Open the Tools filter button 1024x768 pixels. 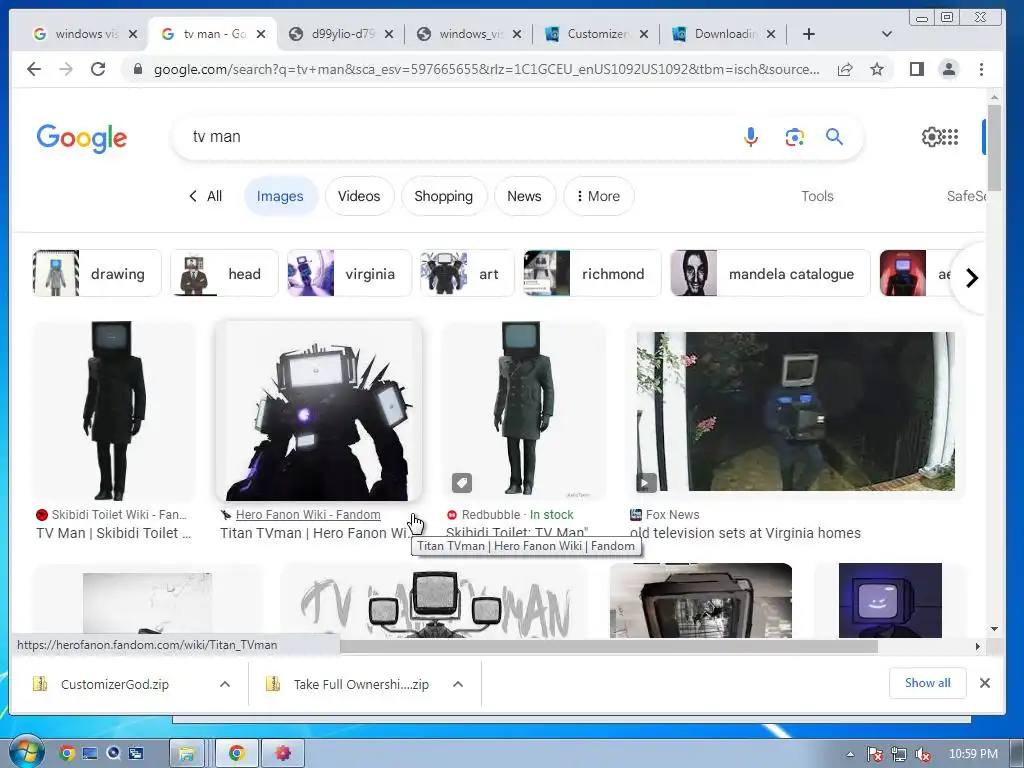tap(817, 196)
